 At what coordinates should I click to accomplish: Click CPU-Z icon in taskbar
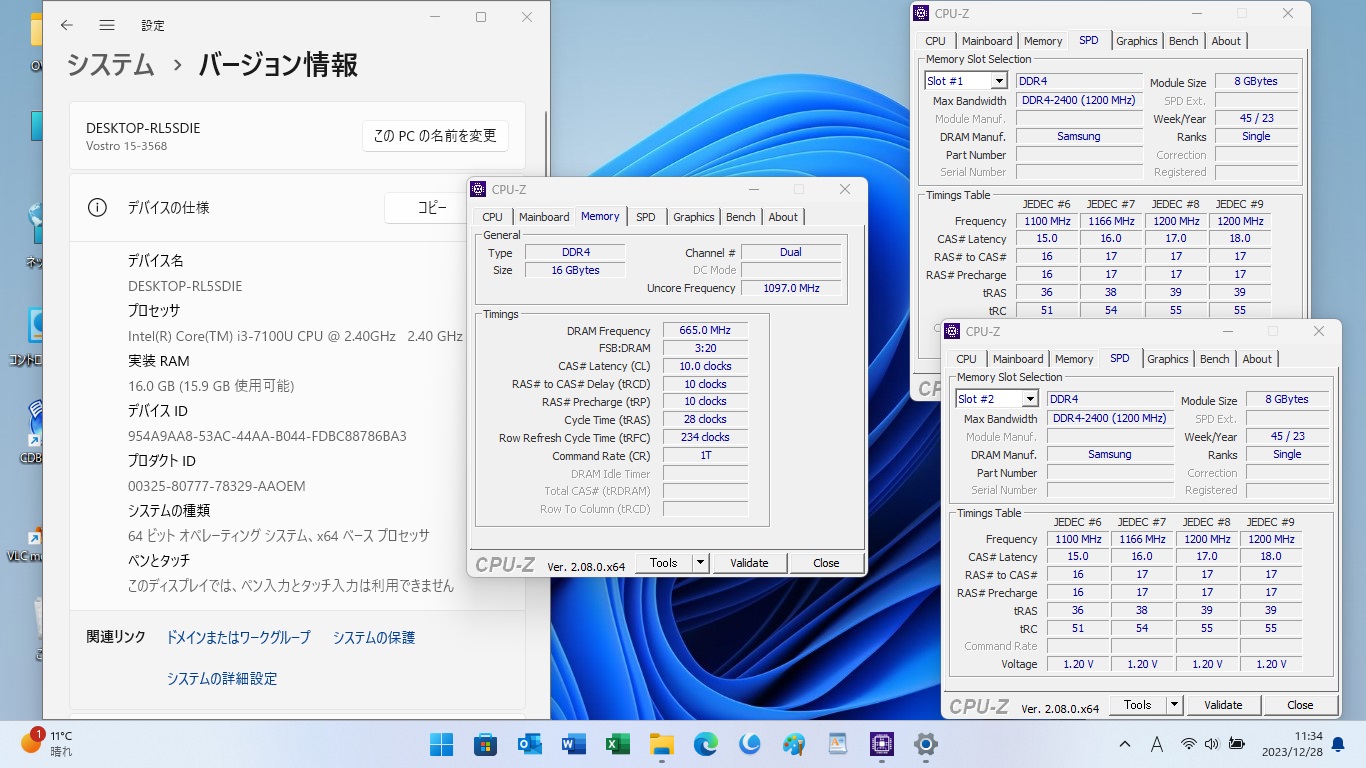point(882,744)
